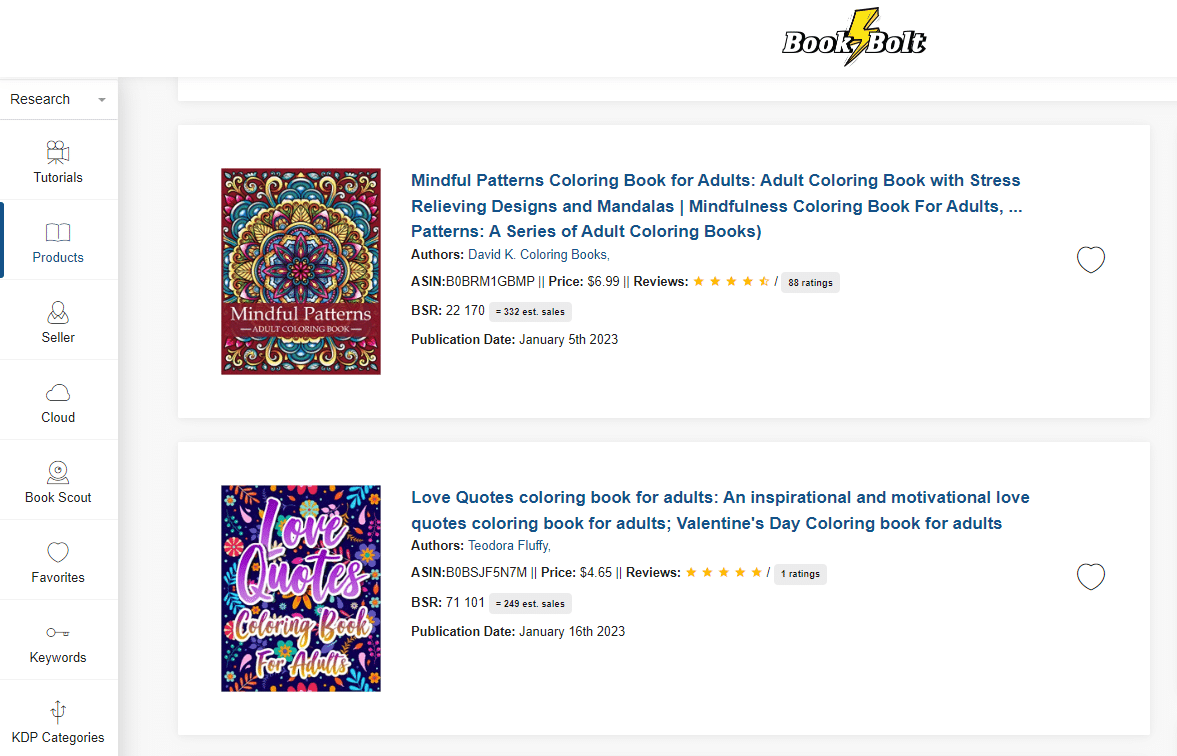Click the Book Bolt logo
Screen dimensions: 1177x756
click(x=853, y=38)
